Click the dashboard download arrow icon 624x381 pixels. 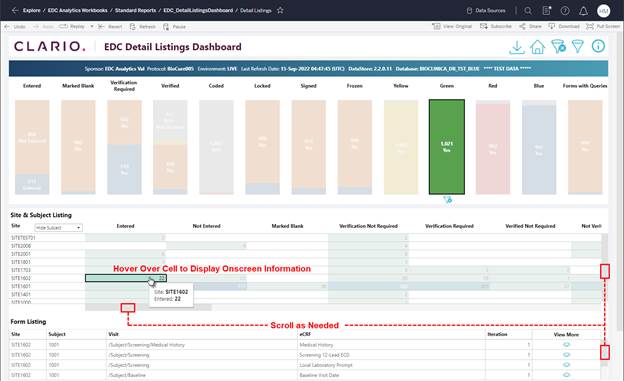click(x=517, y=47)
